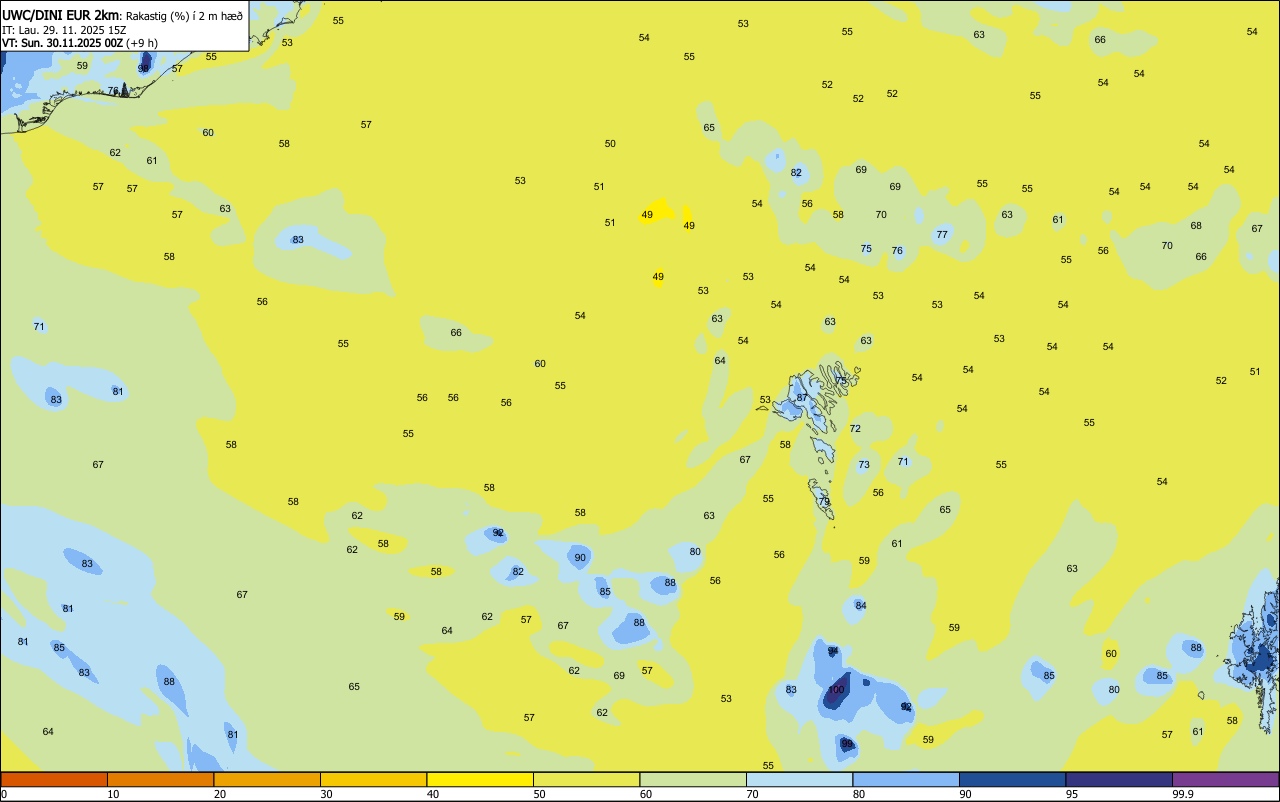Viewport: 1280px width, 802px height.
Task: Click the '68' humidity value on the map
Action: [1196, 226]
